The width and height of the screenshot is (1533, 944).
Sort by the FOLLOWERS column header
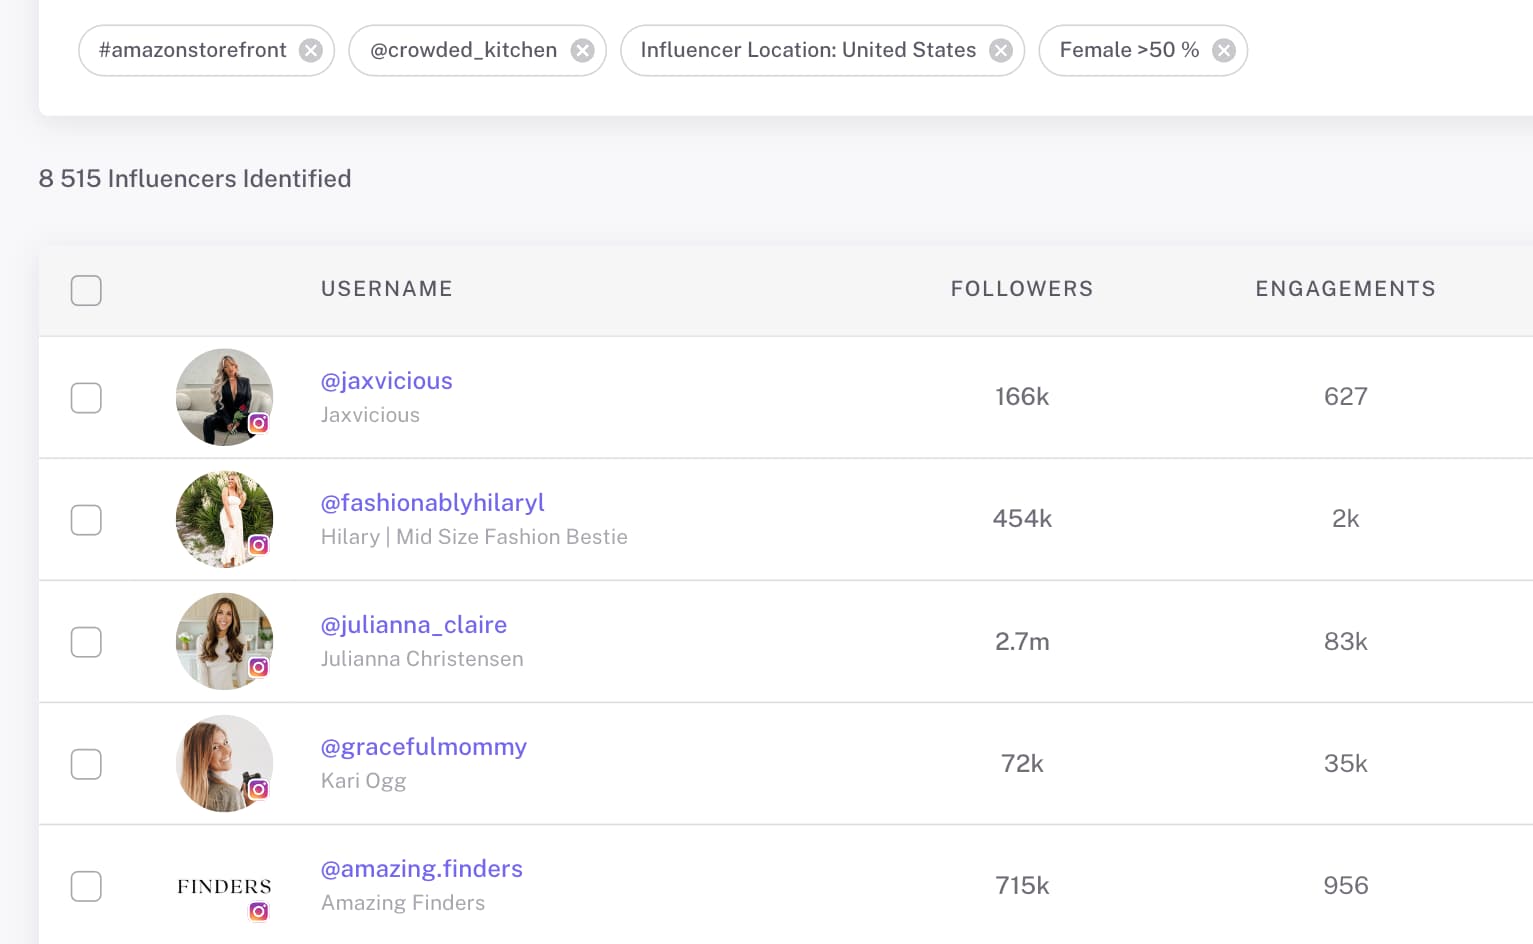click(x=1022, y=289)
